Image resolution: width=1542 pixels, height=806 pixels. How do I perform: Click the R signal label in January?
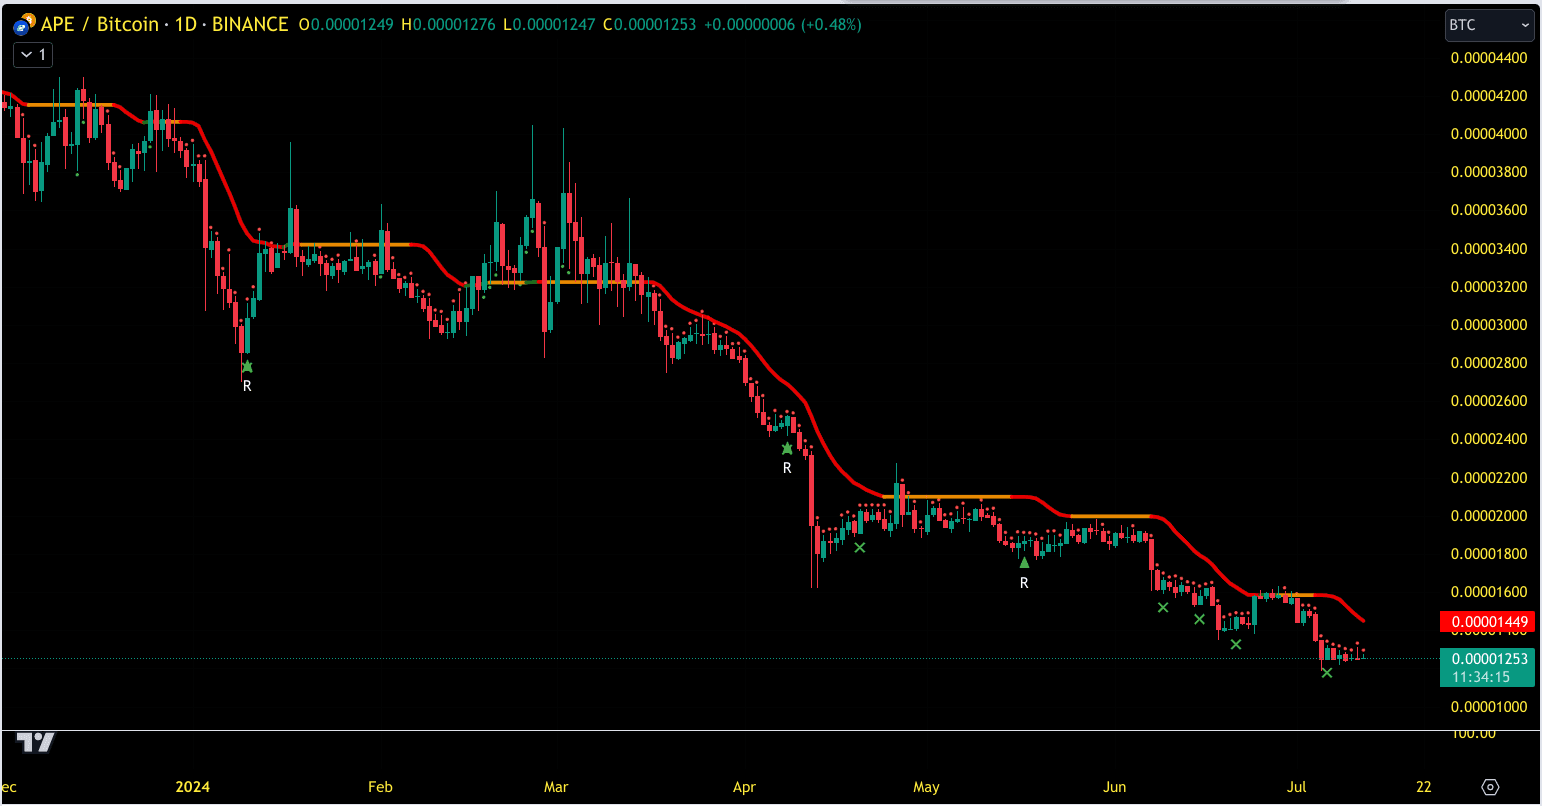(x=247, y=386)
